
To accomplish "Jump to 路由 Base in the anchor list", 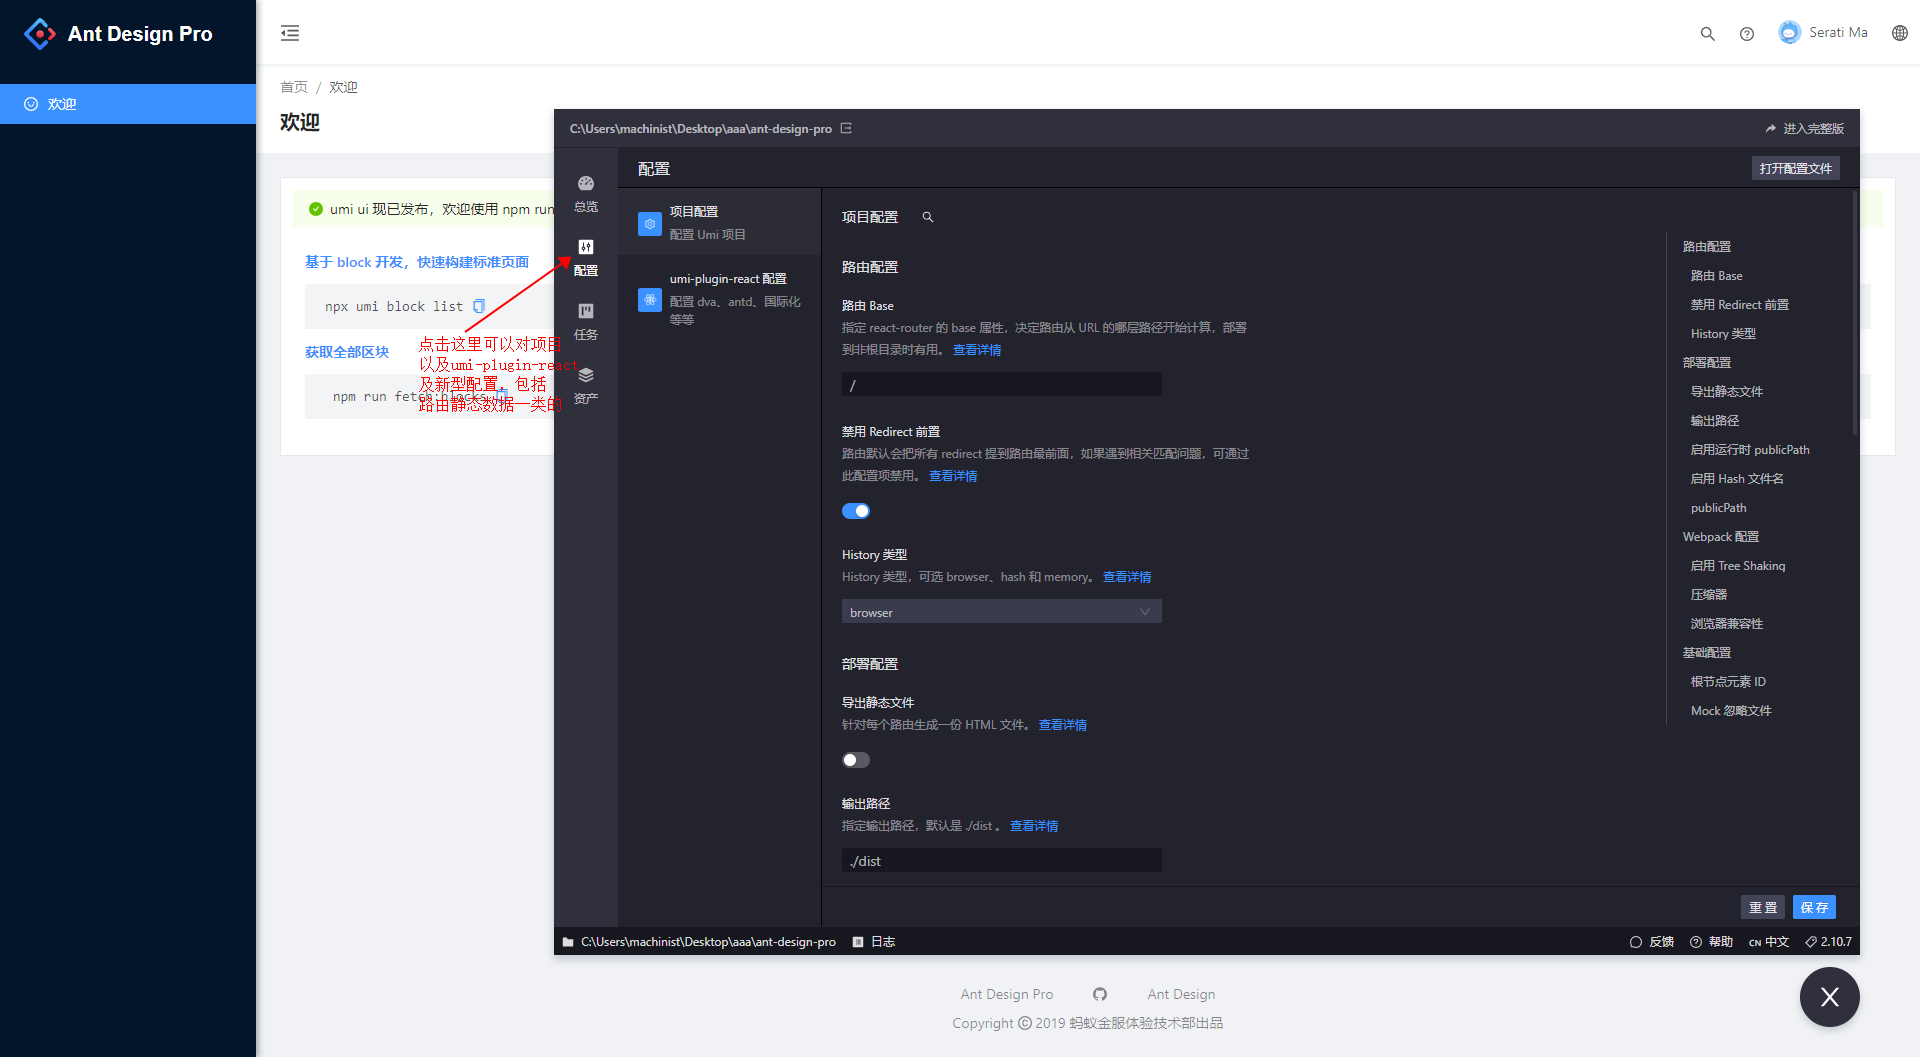I will tap(1717, 276).
